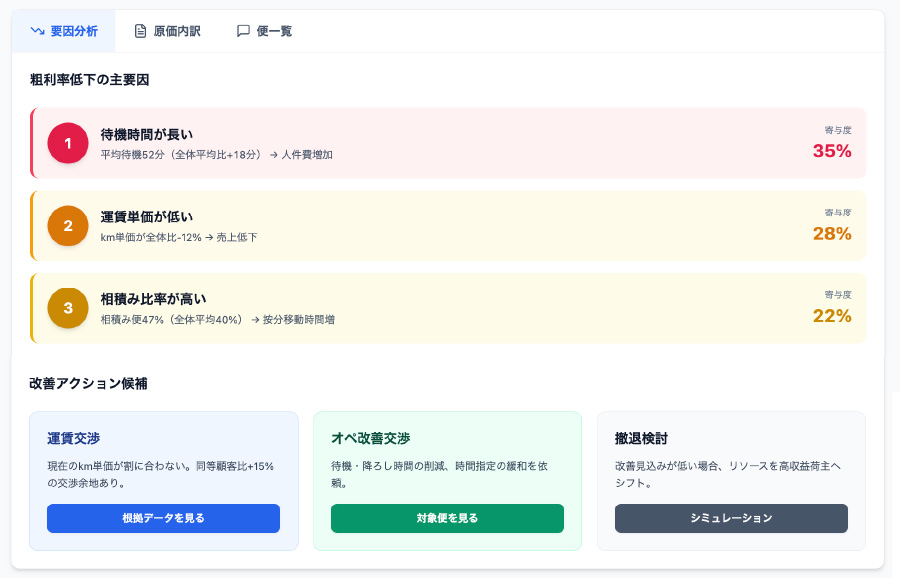900x578 pixels.
Task: Click the 運賃交渉 card heading
Action: [73, 439]
